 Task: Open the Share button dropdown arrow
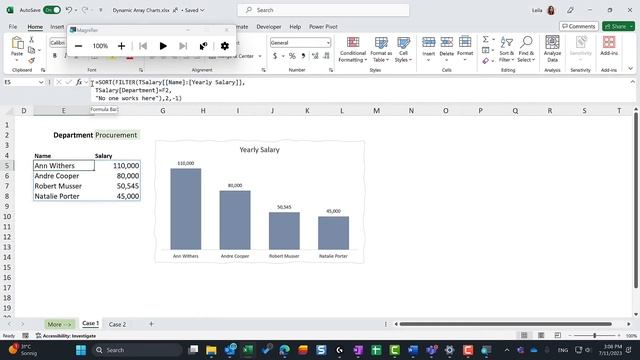(631, 27)
